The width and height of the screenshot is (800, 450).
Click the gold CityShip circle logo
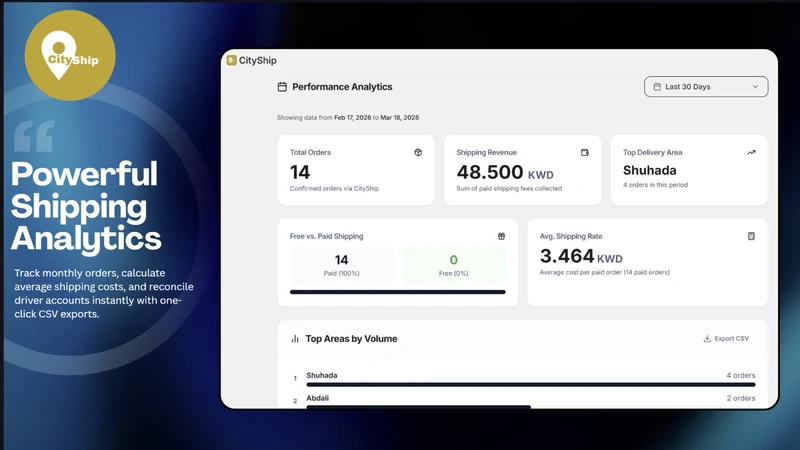tap(70, 55)
